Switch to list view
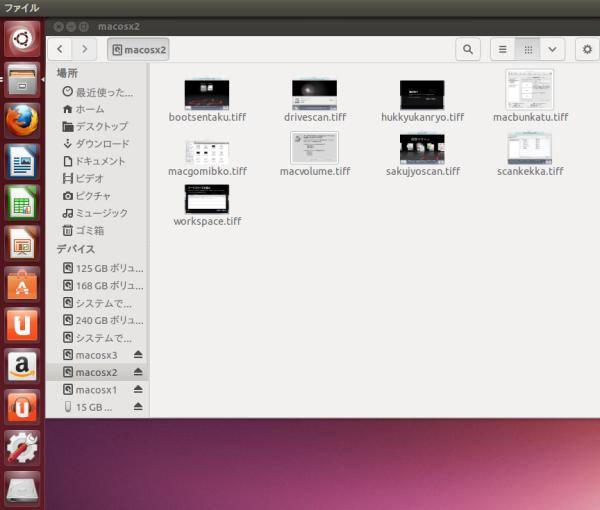Image resolution: width=600 pixels, height=510 pixels. 502,48
